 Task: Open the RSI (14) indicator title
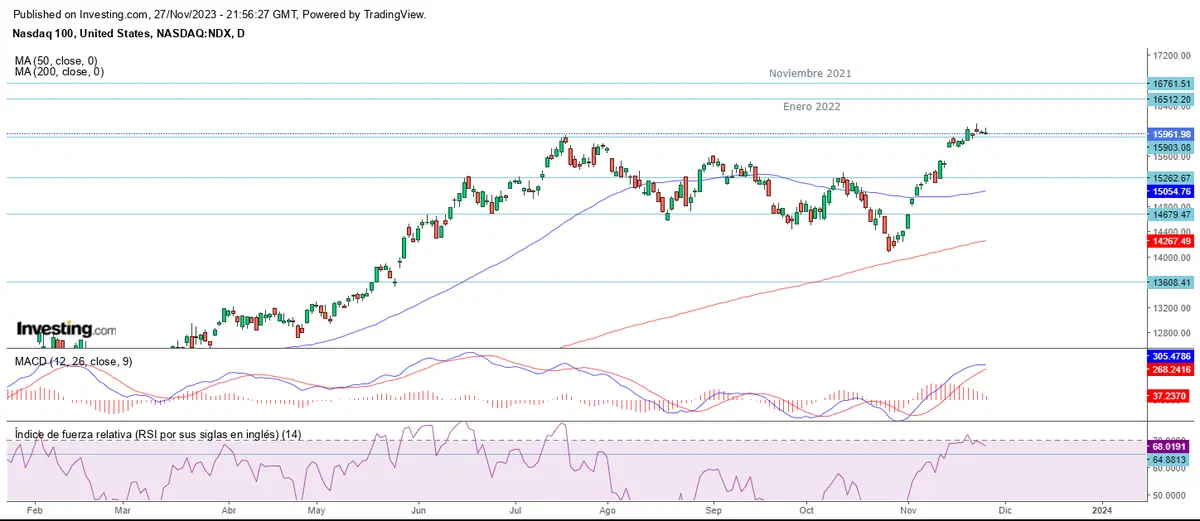tap(158, 434)
